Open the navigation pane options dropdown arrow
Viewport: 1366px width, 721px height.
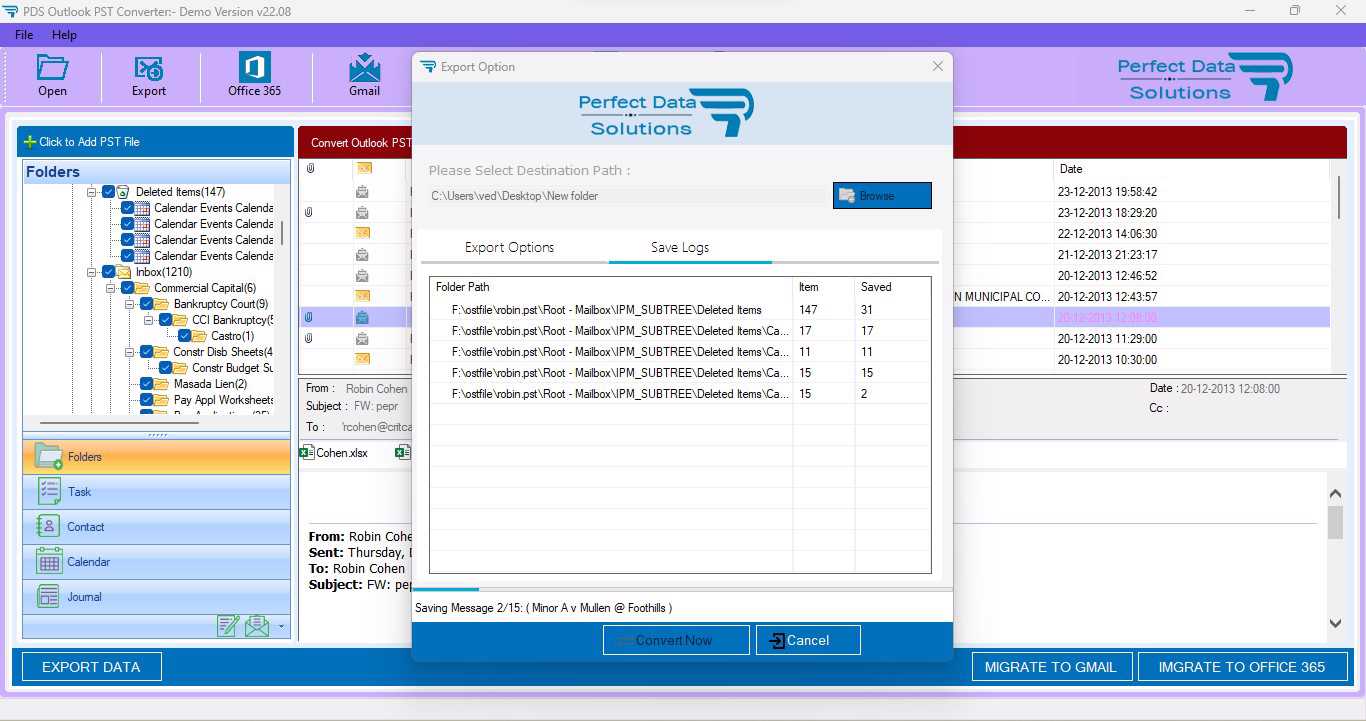pyautogui.click(x=282, y=627)
